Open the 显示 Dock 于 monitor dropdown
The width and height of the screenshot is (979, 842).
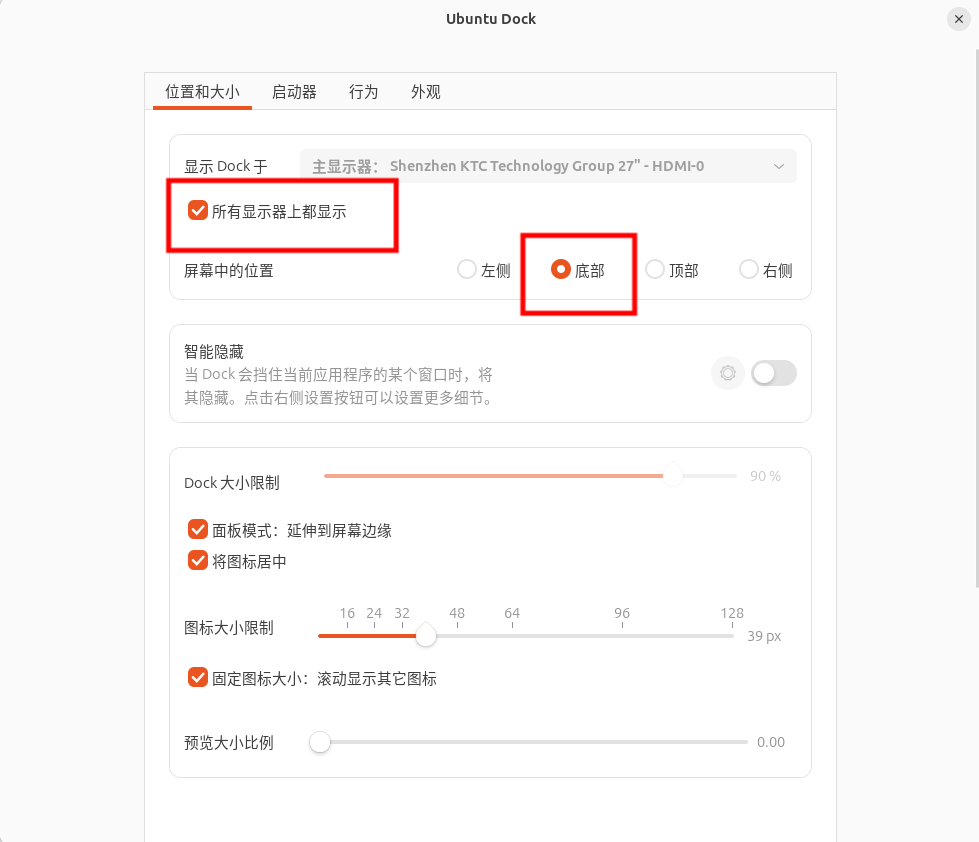pos(547,166)
